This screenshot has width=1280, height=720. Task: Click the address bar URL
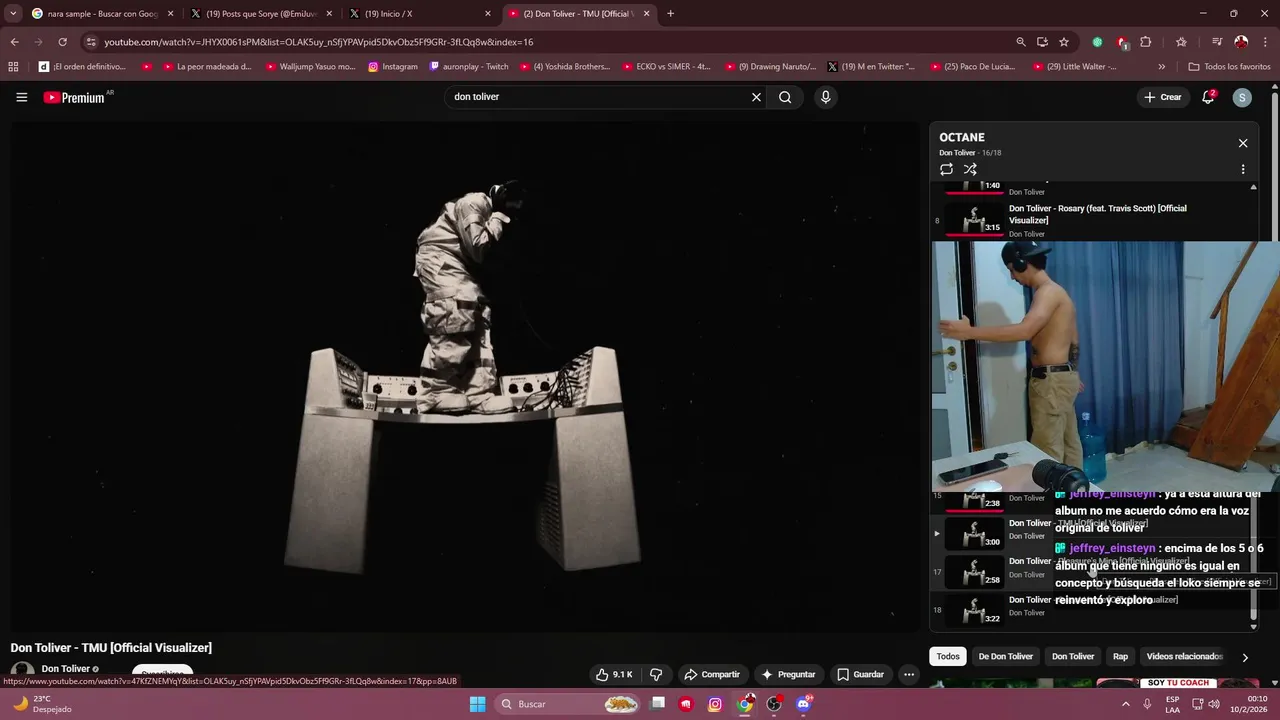pos(318,42)
